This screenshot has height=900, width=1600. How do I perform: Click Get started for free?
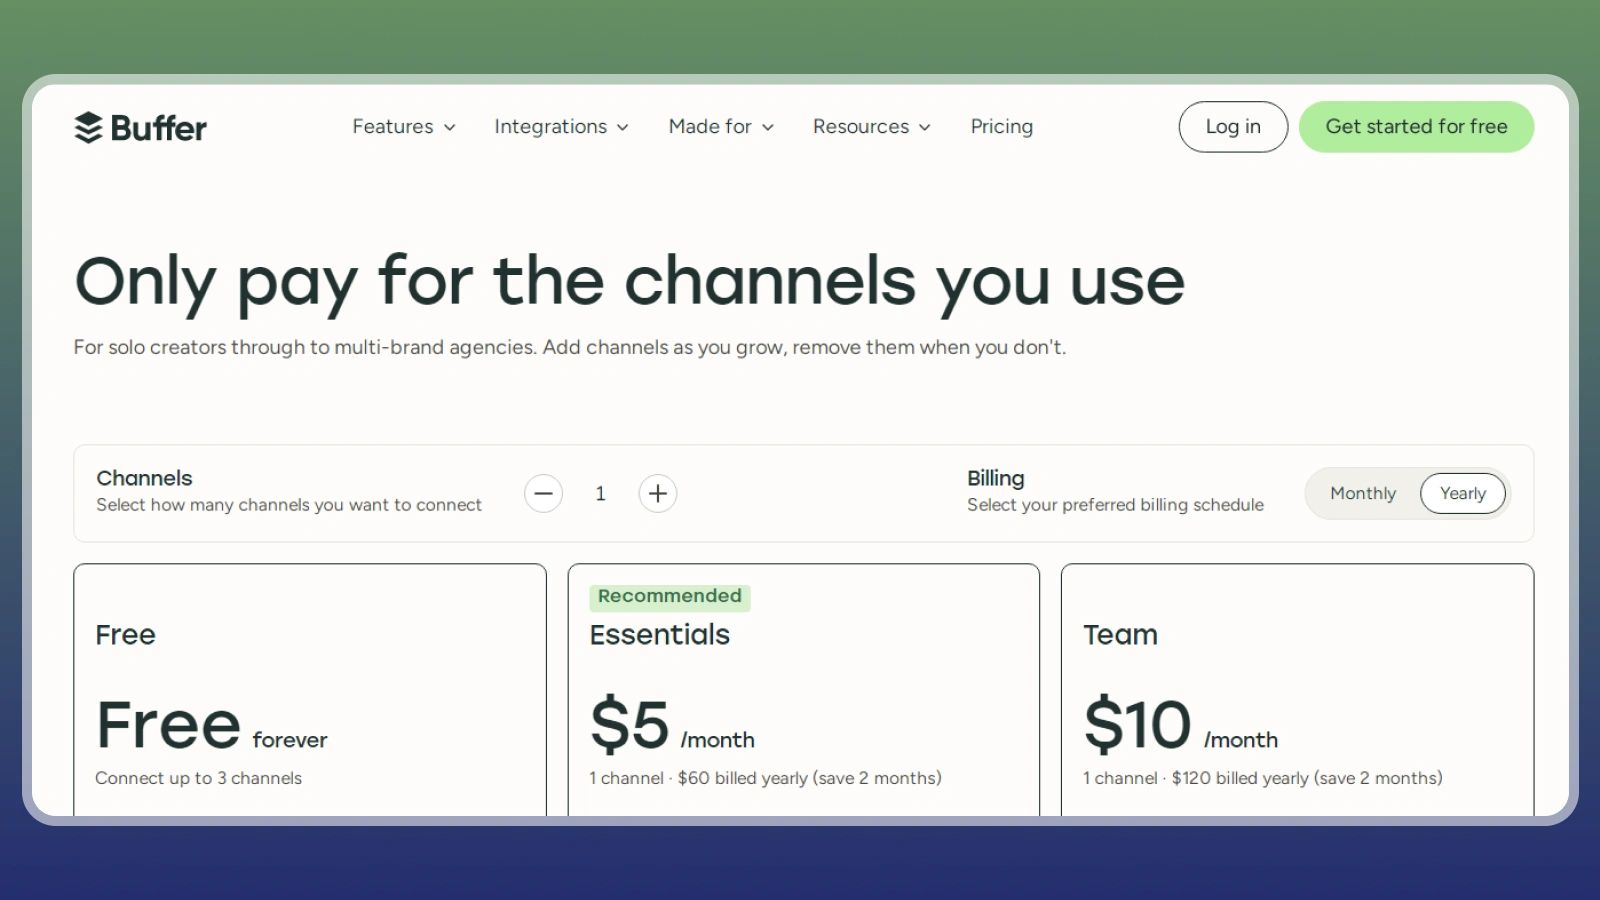pyautogui.click(x=1416, y=127)
